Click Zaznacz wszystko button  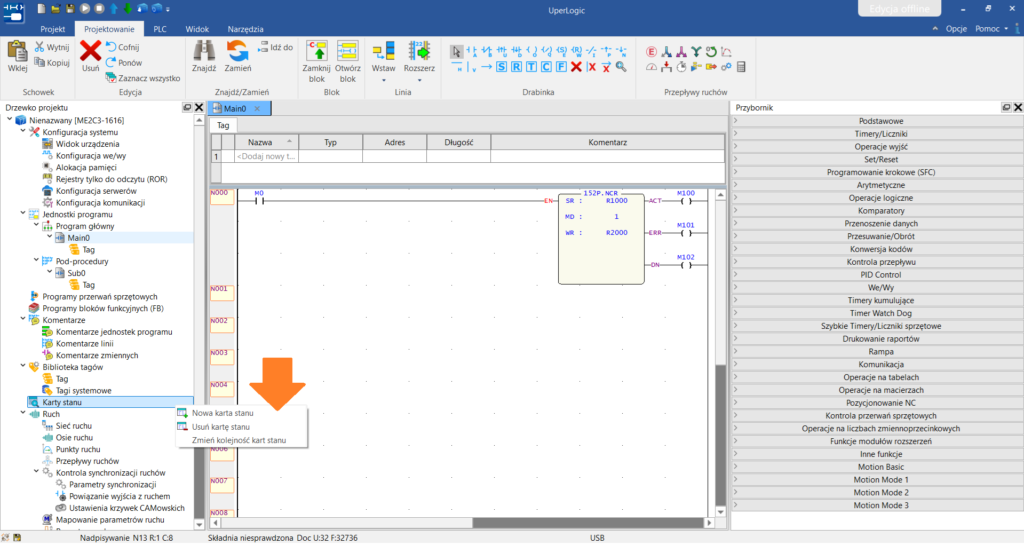click(x=143, y=78)
